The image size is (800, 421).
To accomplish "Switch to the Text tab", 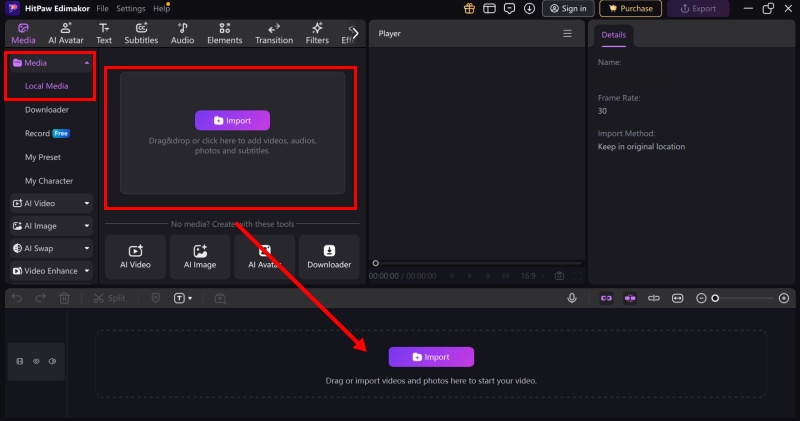I will click(x=104, y=34).
